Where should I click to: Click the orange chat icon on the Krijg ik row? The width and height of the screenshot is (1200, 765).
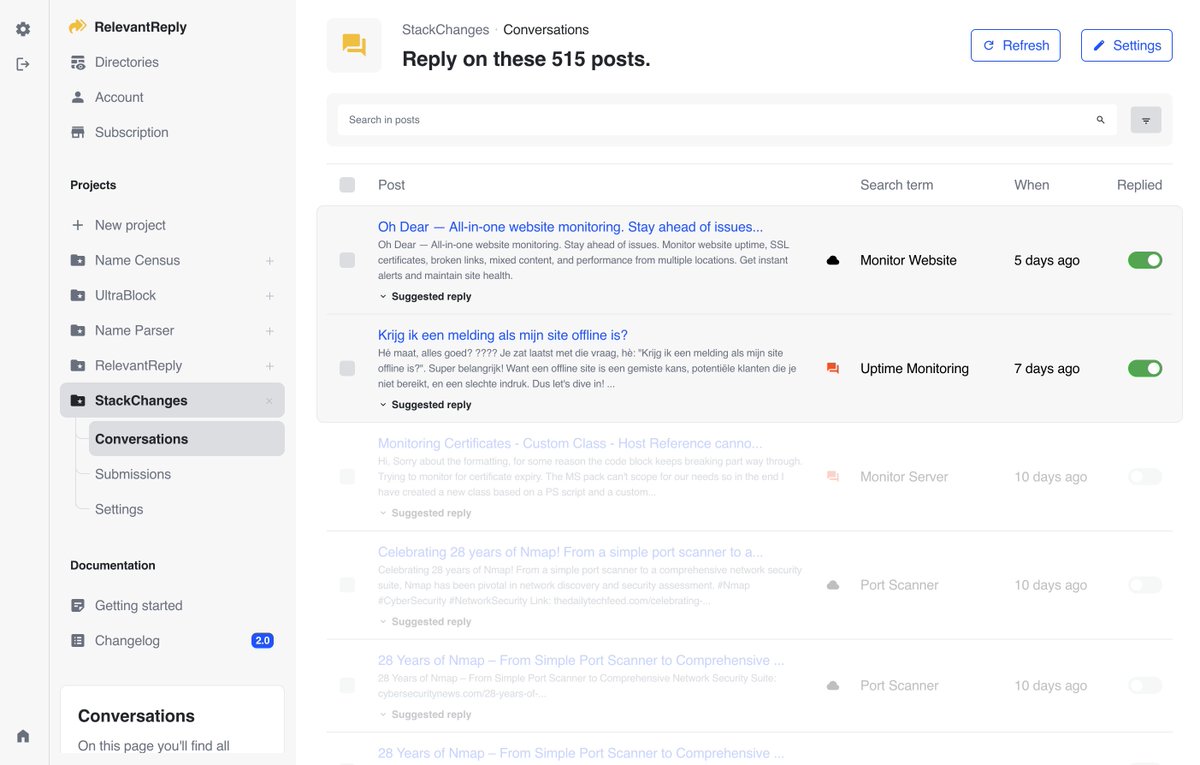coord(833,369)
